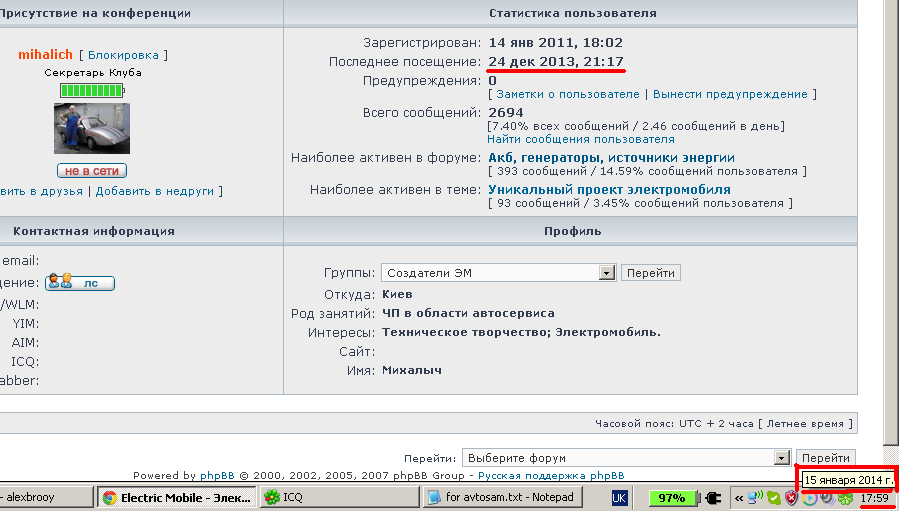Switch to the ICQ taskbar window
Viewport: 899px width, 511px height.
tap(335, 497)
